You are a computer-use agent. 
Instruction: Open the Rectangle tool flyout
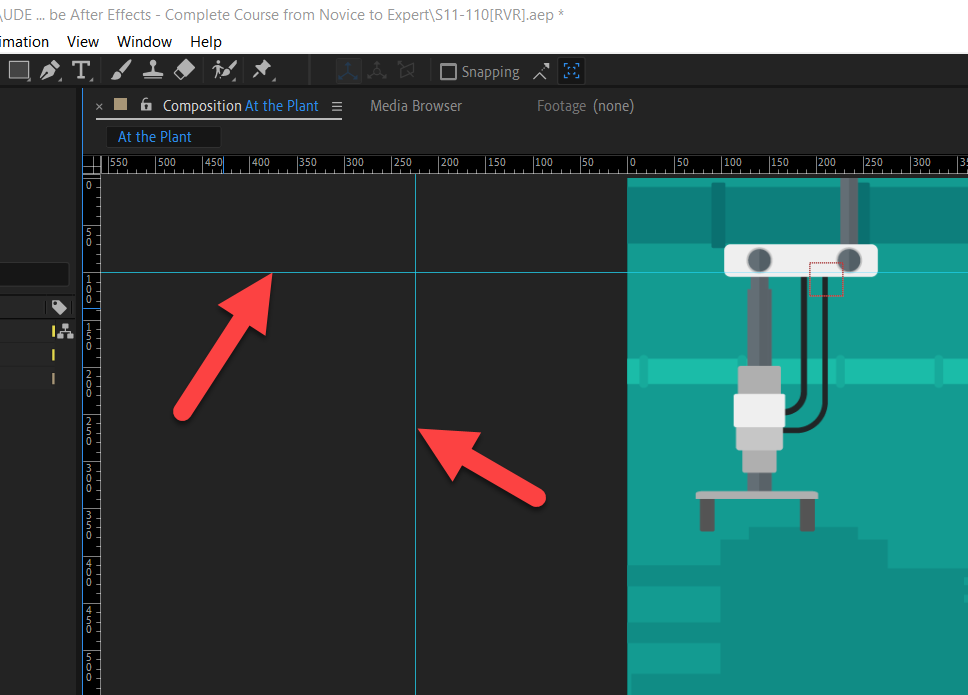point(30,80)
